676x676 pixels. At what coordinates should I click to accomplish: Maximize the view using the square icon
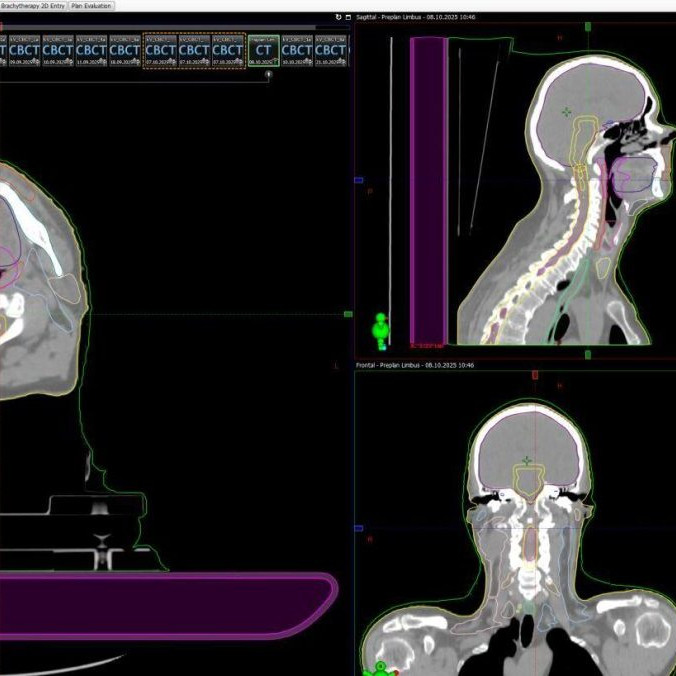(x=348, y=17)
